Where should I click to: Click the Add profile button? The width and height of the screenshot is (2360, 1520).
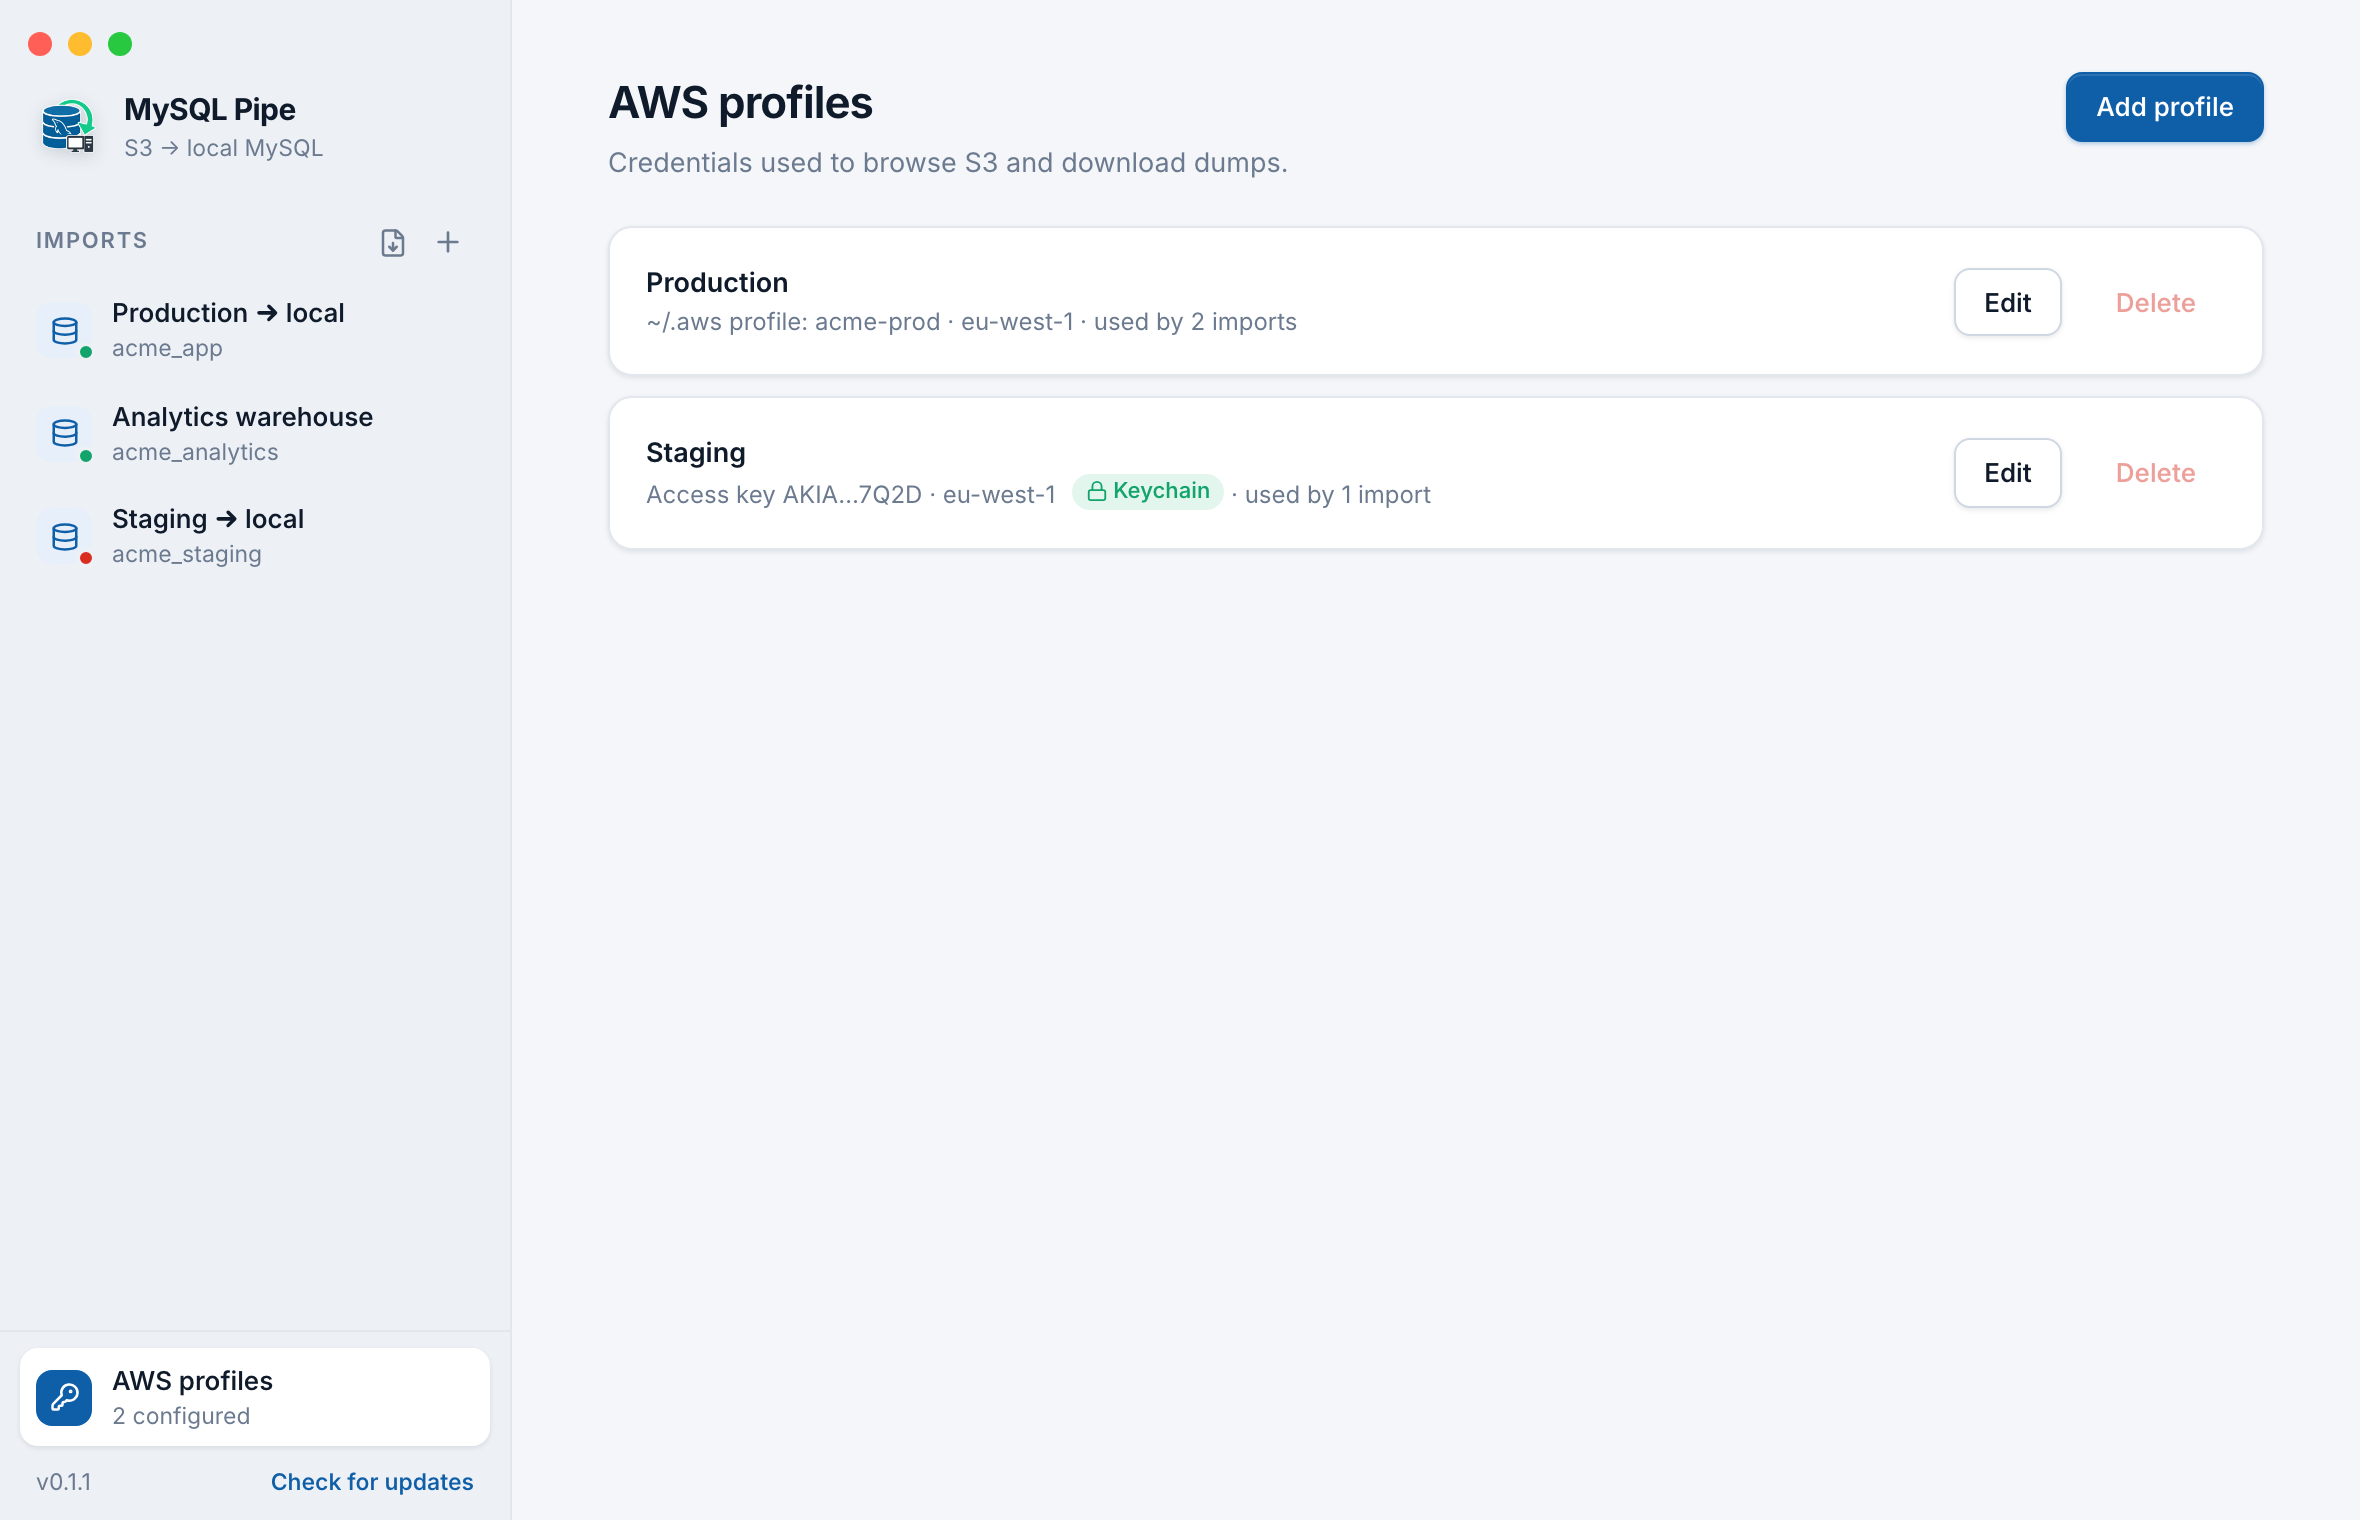point(2164,107)
